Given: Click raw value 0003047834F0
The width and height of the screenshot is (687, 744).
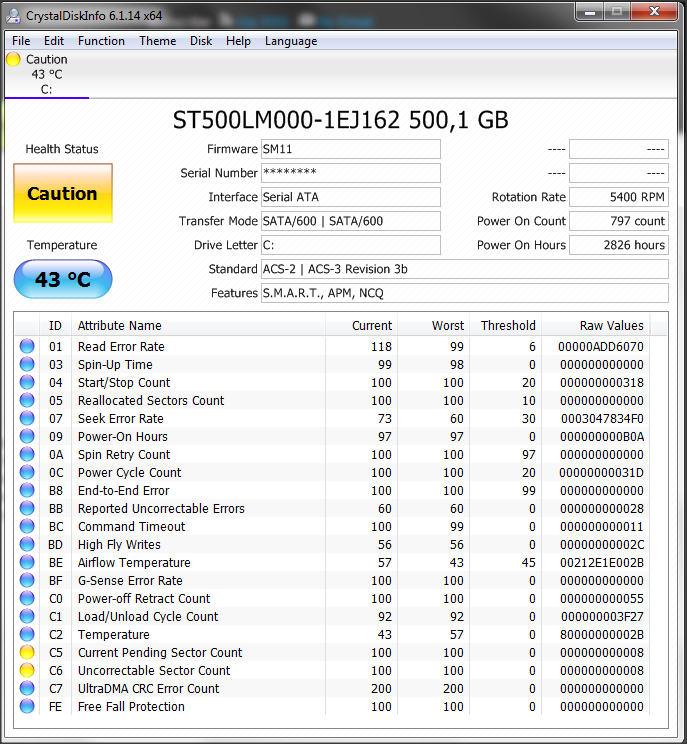Looking at the screenshot, I should click(x=602, y=419).
